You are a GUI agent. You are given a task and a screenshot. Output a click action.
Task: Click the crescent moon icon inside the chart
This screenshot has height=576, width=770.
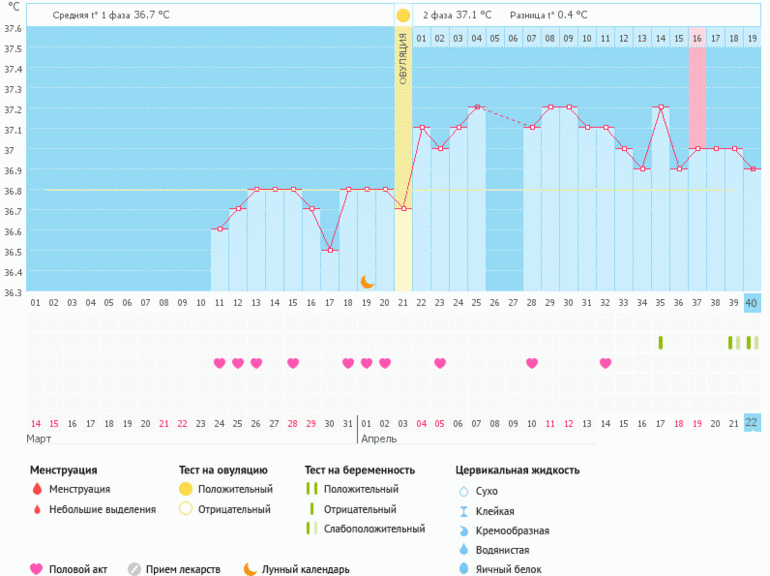(367, 282)
